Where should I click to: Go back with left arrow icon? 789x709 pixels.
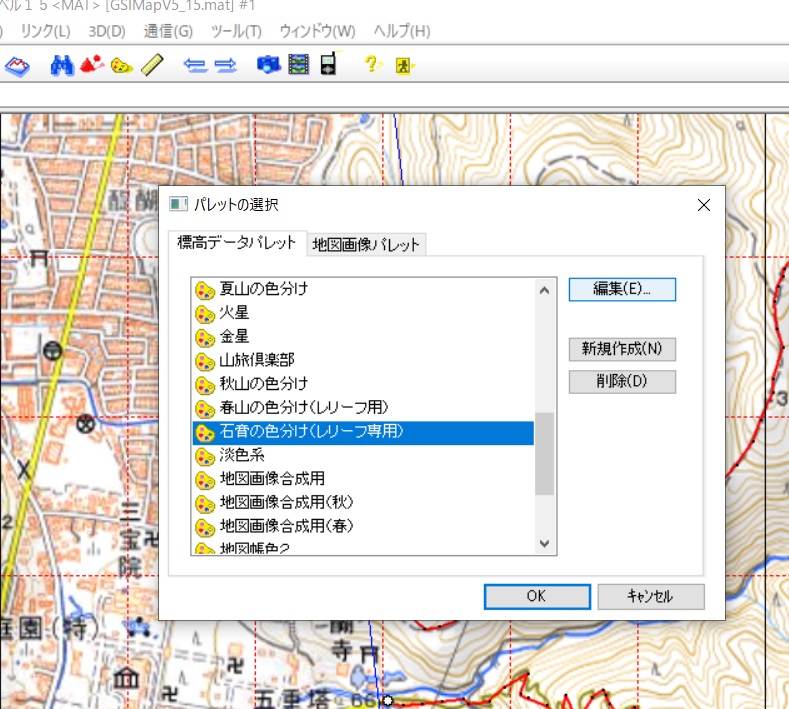[x=195, y=65]
